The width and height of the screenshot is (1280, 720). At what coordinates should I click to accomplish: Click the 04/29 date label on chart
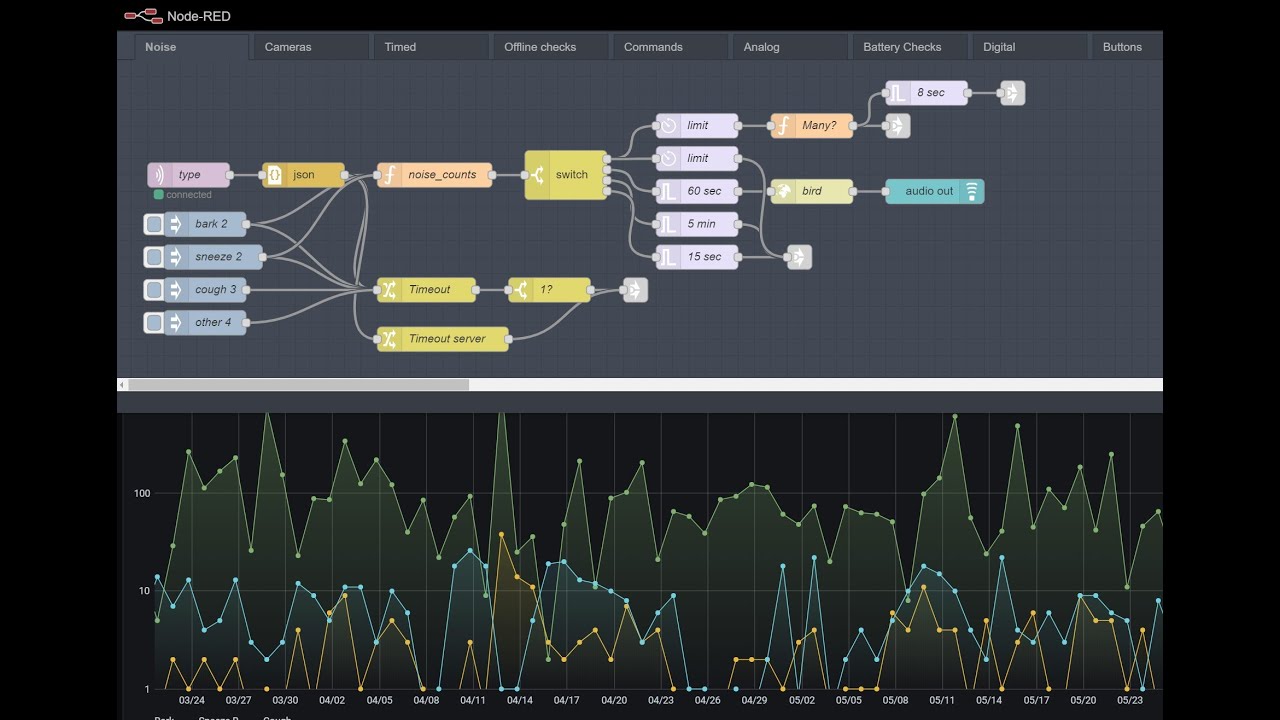click(754, 701)
